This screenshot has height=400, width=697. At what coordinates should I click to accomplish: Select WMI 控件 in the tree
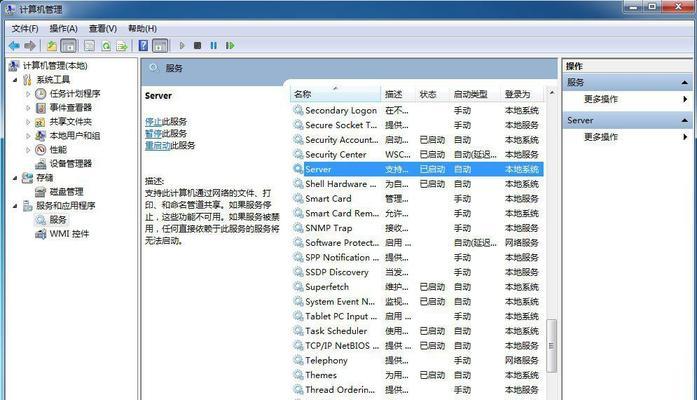pyautogui.click(x=69, y=233)
